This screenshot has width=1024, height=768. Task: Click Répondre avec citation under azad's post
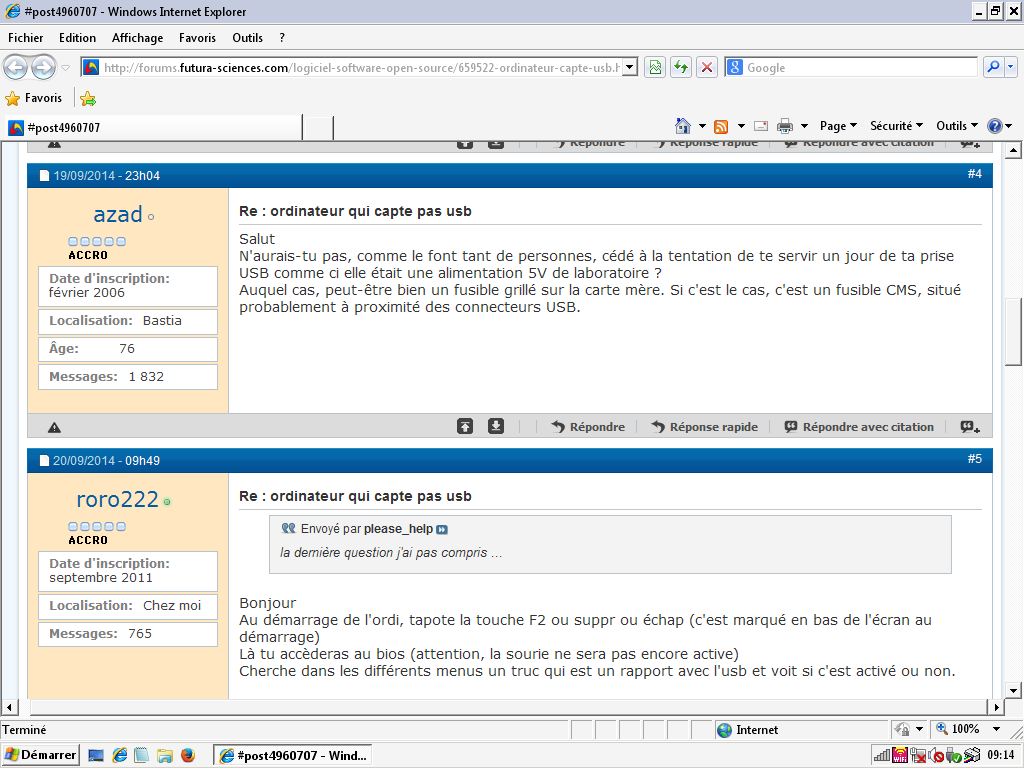[x=859, y=426]
